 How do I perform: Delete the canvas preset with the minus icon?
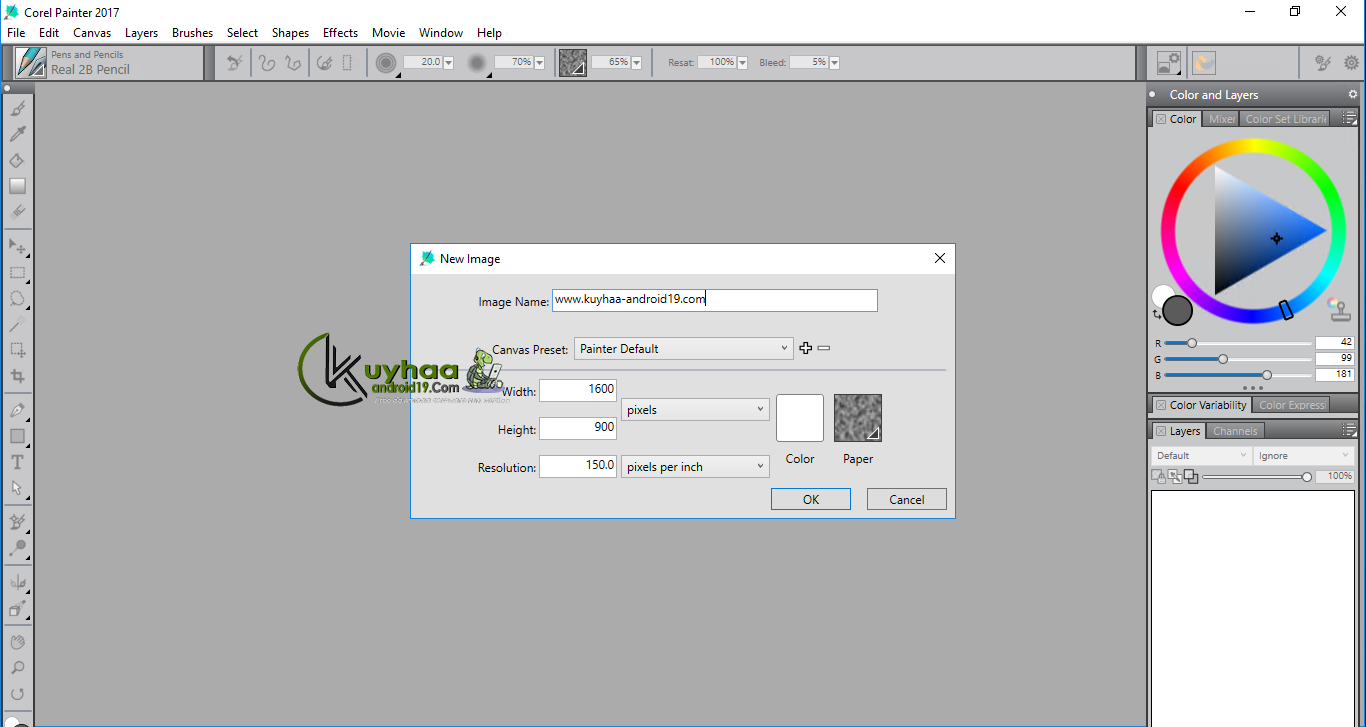[824, 348]
